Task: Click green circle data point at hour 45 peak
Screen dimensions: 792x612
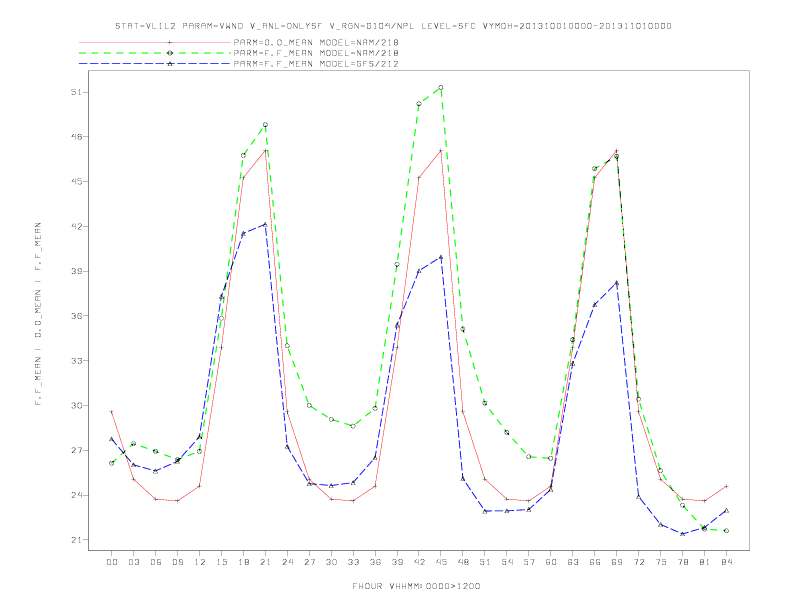Action: pos(441,87)
